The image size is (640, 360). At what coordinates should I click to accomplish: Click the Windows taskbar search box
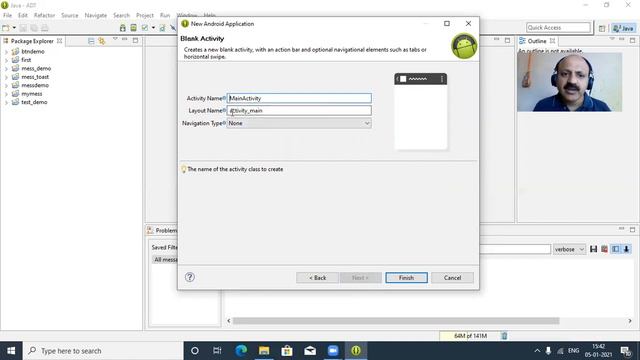pos(103,351)
